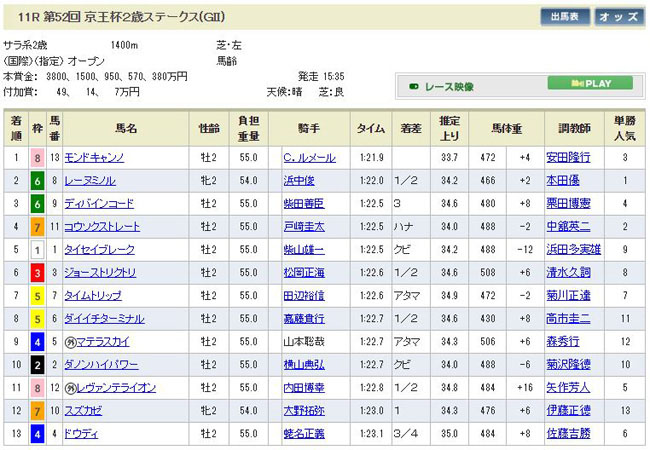Click black frame badge 2 for ダノンハイパワー
Image resolution: width=650 pixels, height=450 pixels.
[x=39, y=365]
